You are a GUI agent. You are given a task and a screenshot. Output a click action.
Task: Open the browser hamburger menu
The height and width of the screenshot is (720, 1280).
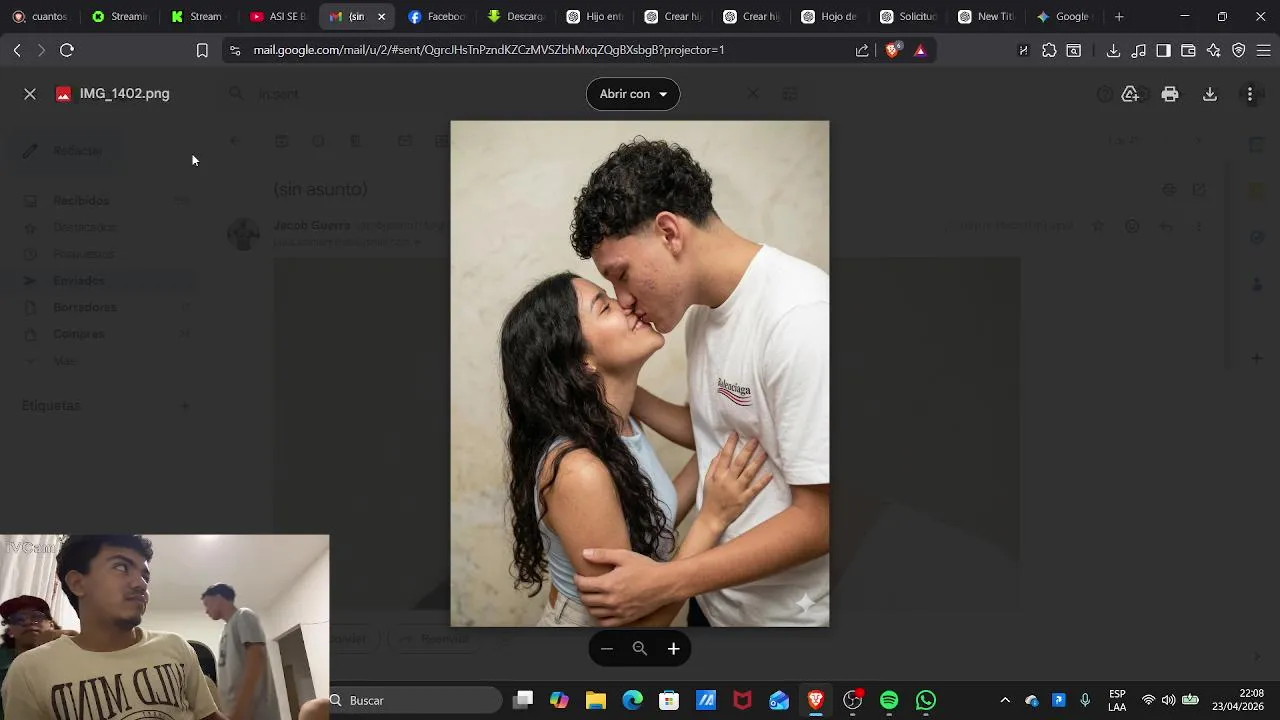[1263, 50]
